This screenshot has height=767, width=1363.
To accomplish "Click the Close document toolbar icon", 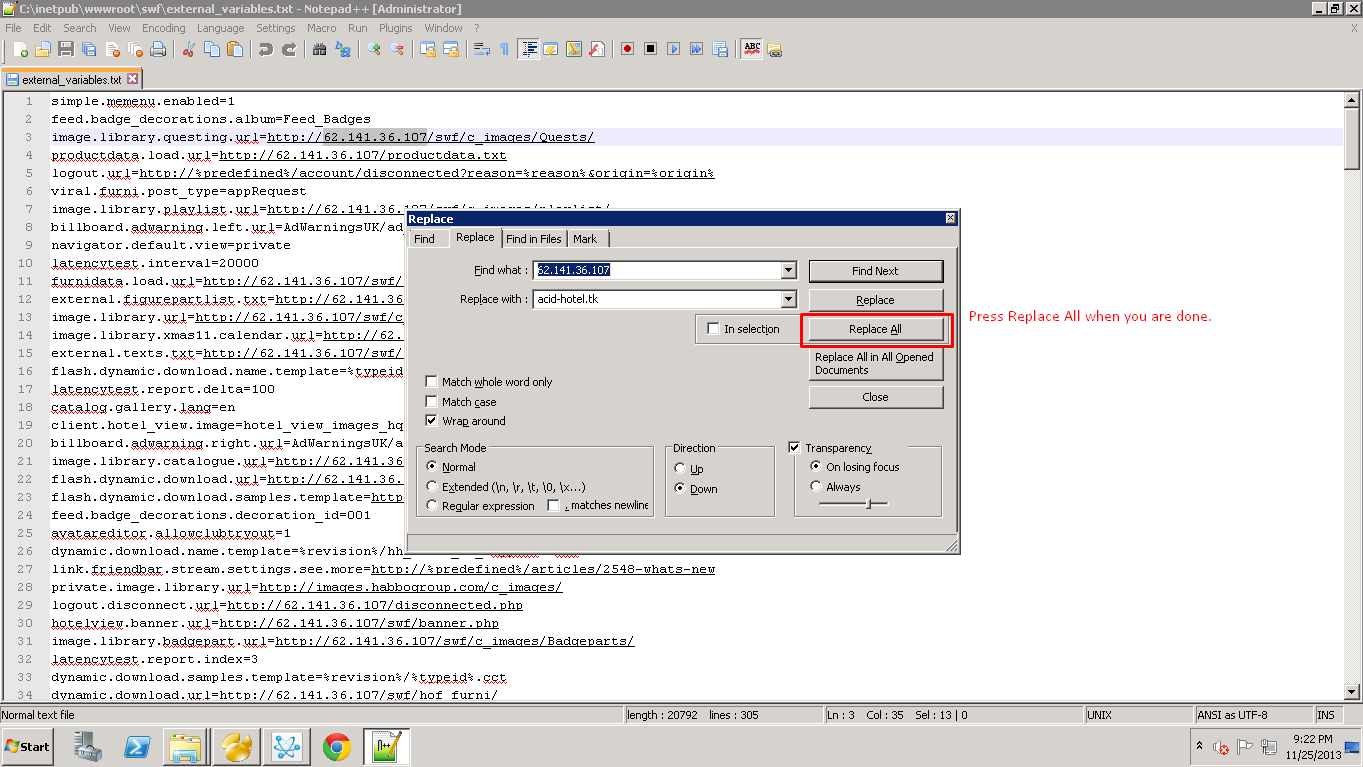I will pyautogui.click(x=112, y=49).
